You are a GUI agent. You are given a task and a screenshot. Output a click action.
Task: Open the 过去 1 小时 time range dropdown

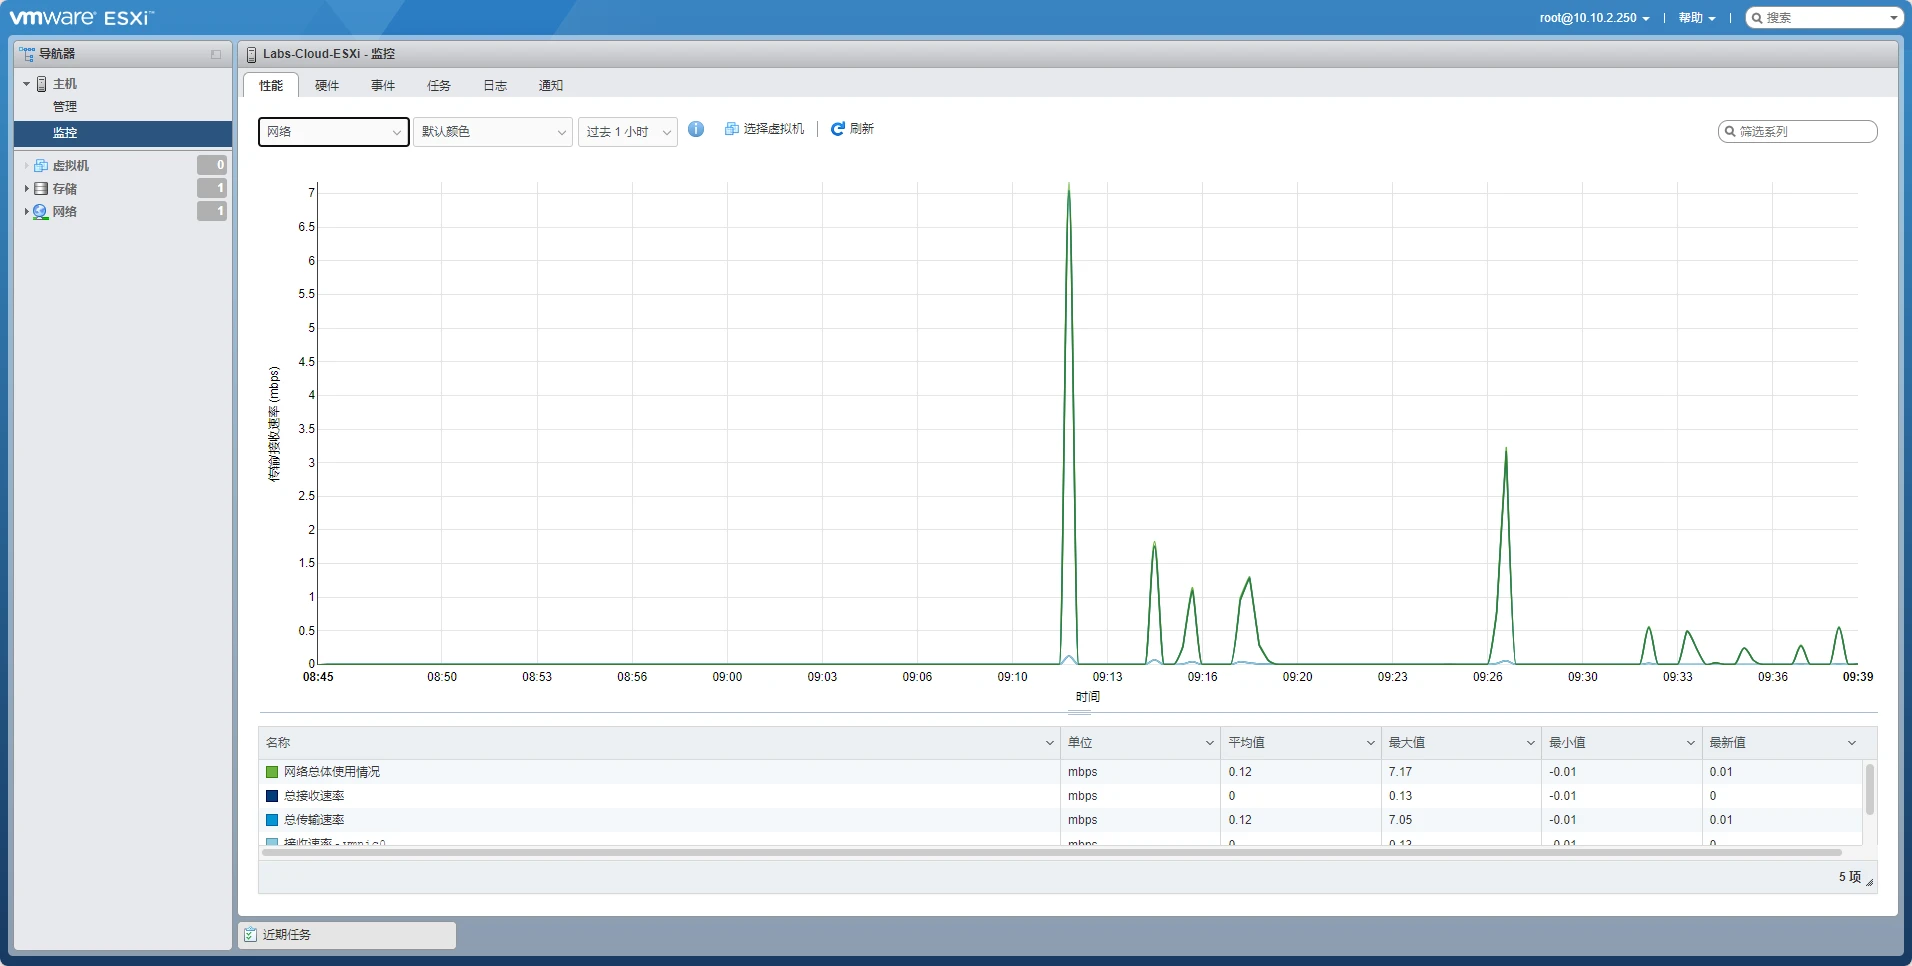627,132
